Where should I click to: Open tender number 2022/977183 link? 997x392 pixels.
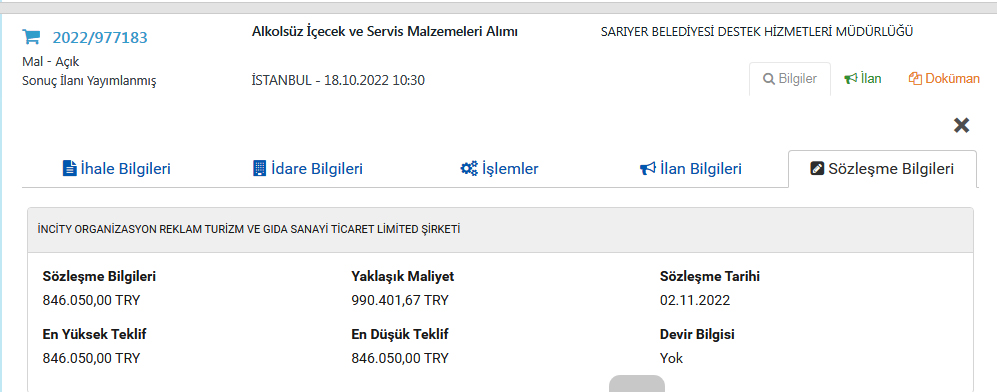pyautogui.click(x=100, y=38)
